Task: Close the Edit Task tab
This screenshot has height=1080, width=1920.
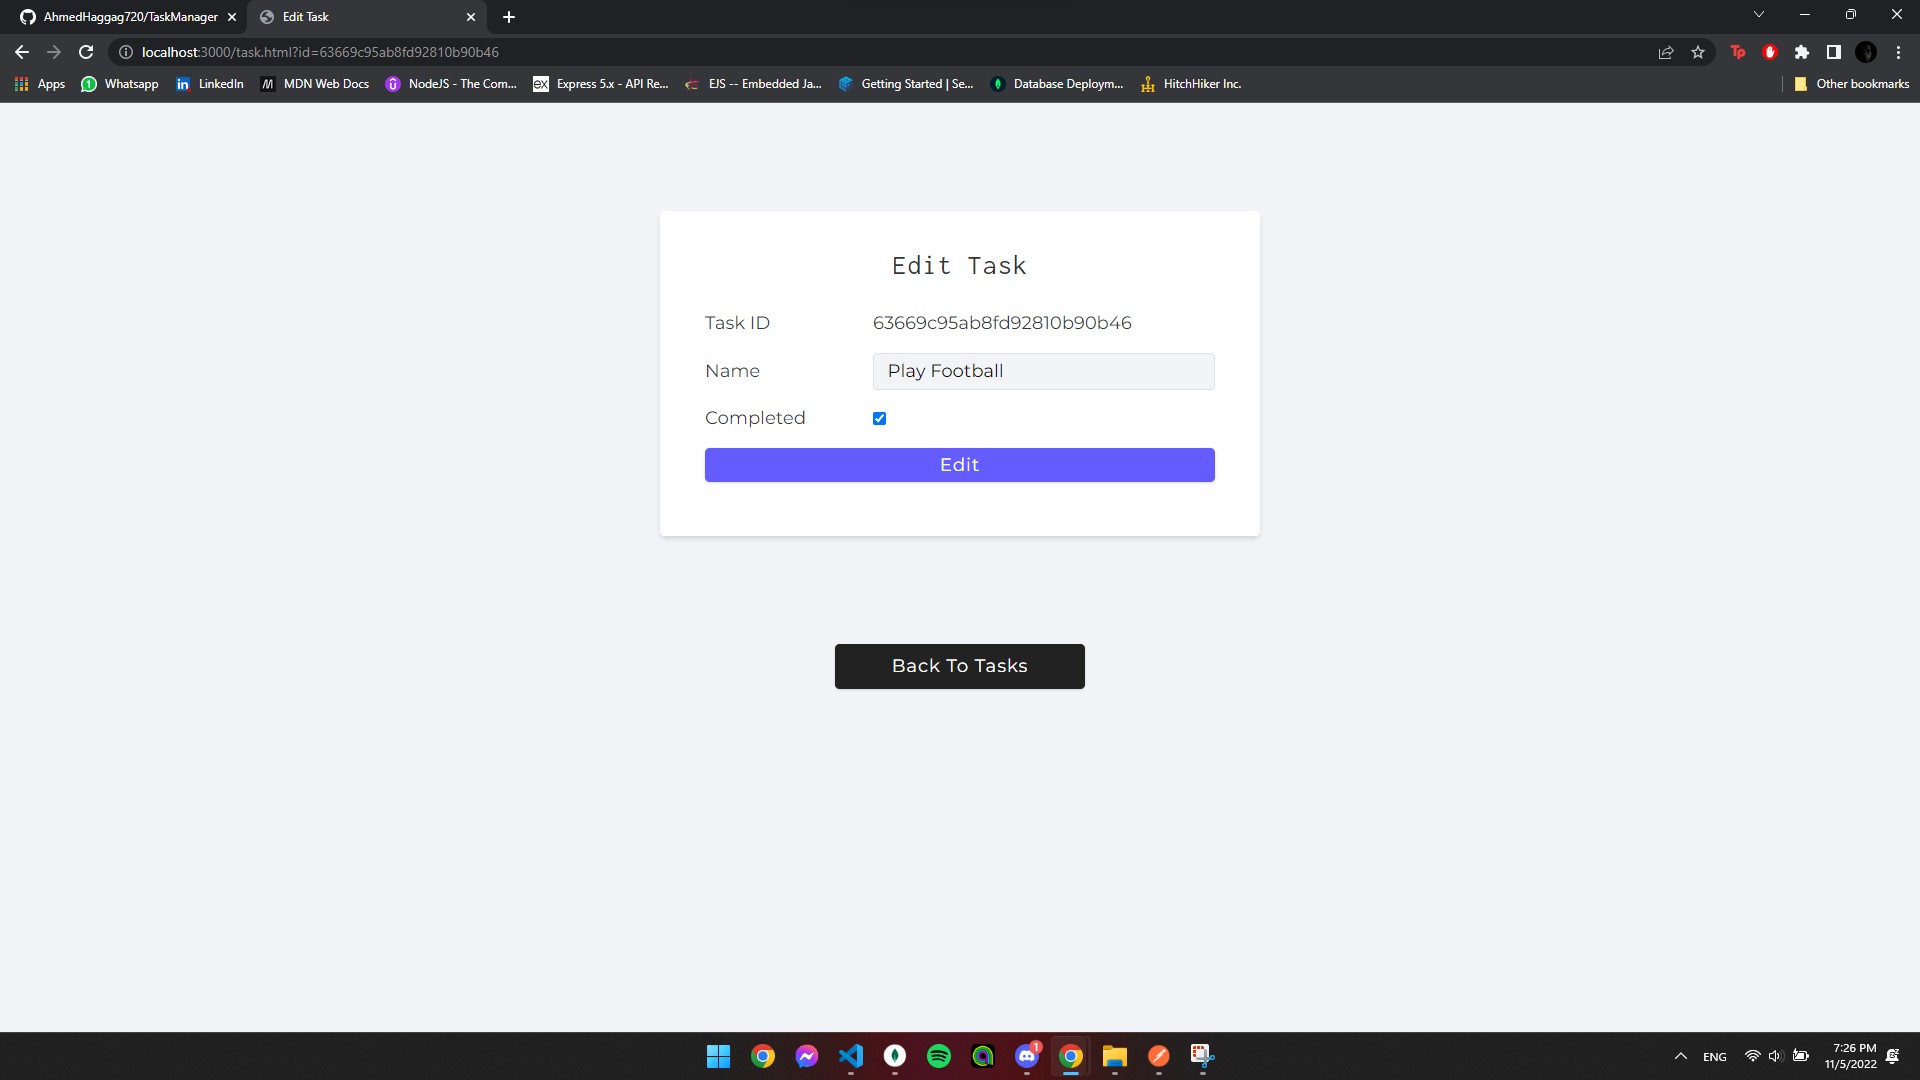Action: 471,17
